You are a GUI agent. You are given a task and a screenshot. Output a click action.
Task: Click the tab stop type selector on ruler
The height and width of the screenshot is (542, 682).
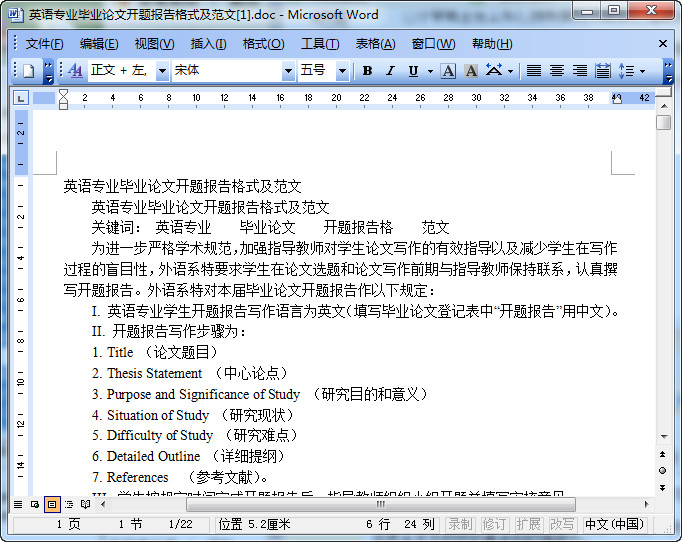point(21,98)
